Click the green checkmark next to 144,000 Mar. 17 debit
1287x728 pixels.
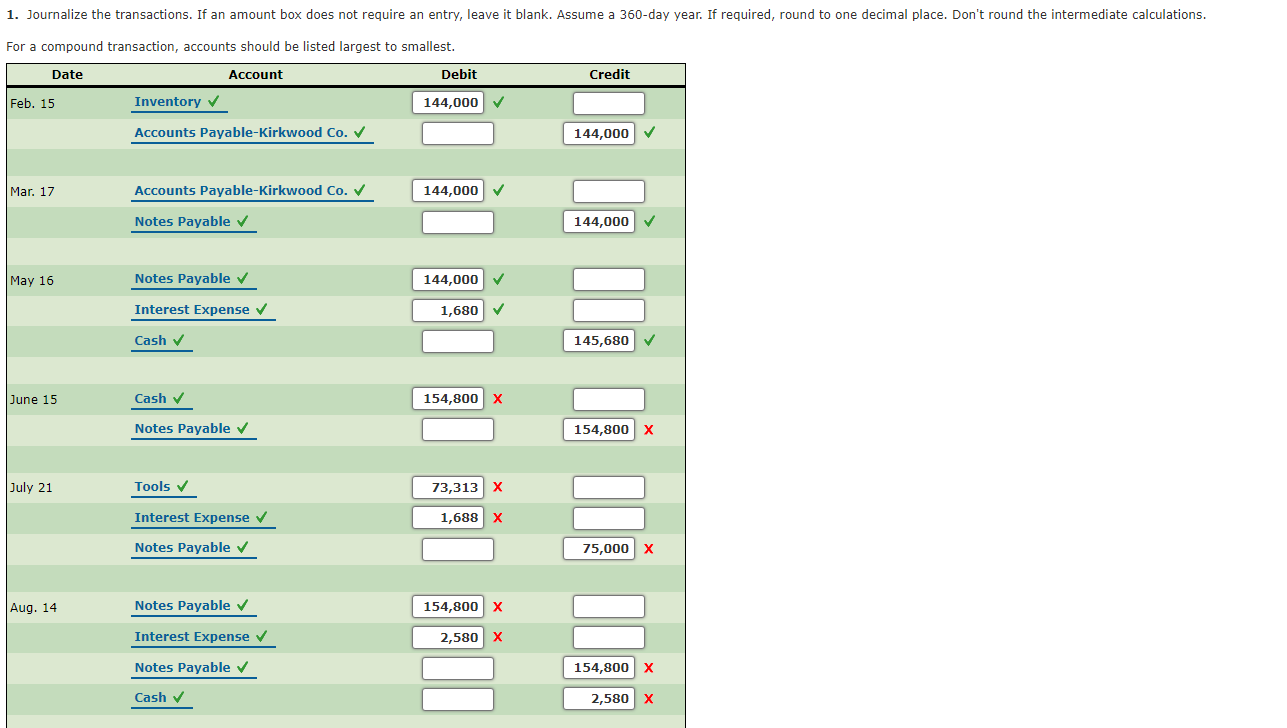pos(498,190)
